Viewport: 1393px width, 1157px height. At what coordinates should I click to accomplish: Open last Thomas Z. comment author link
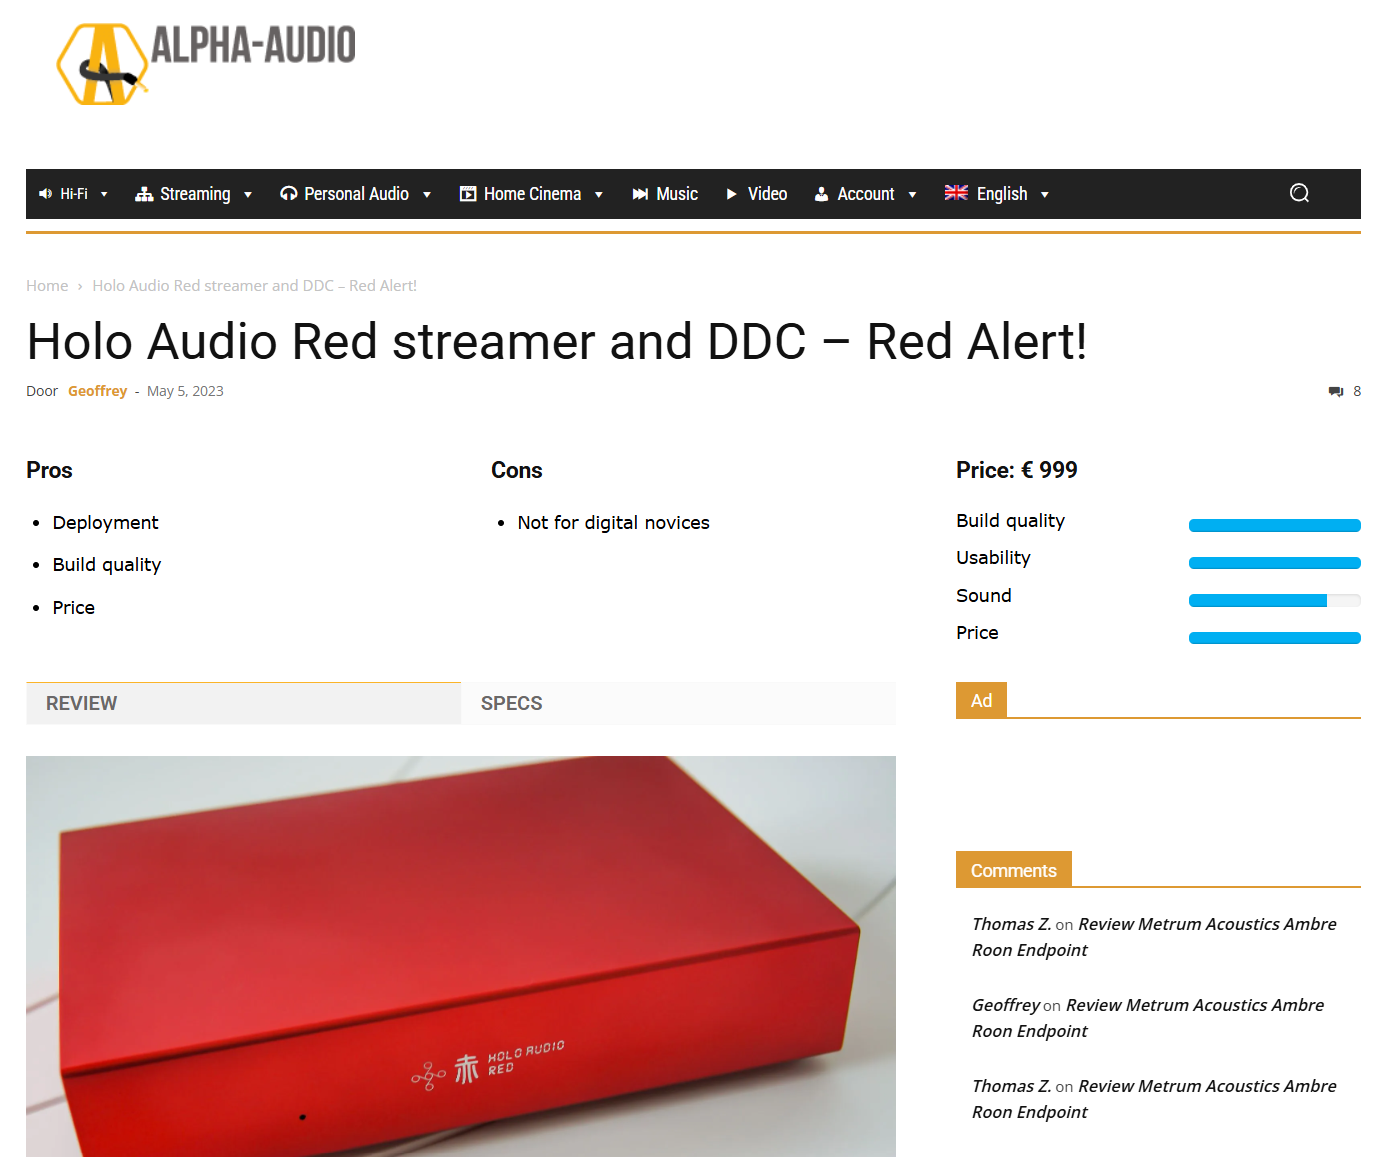[1011, 1086]
